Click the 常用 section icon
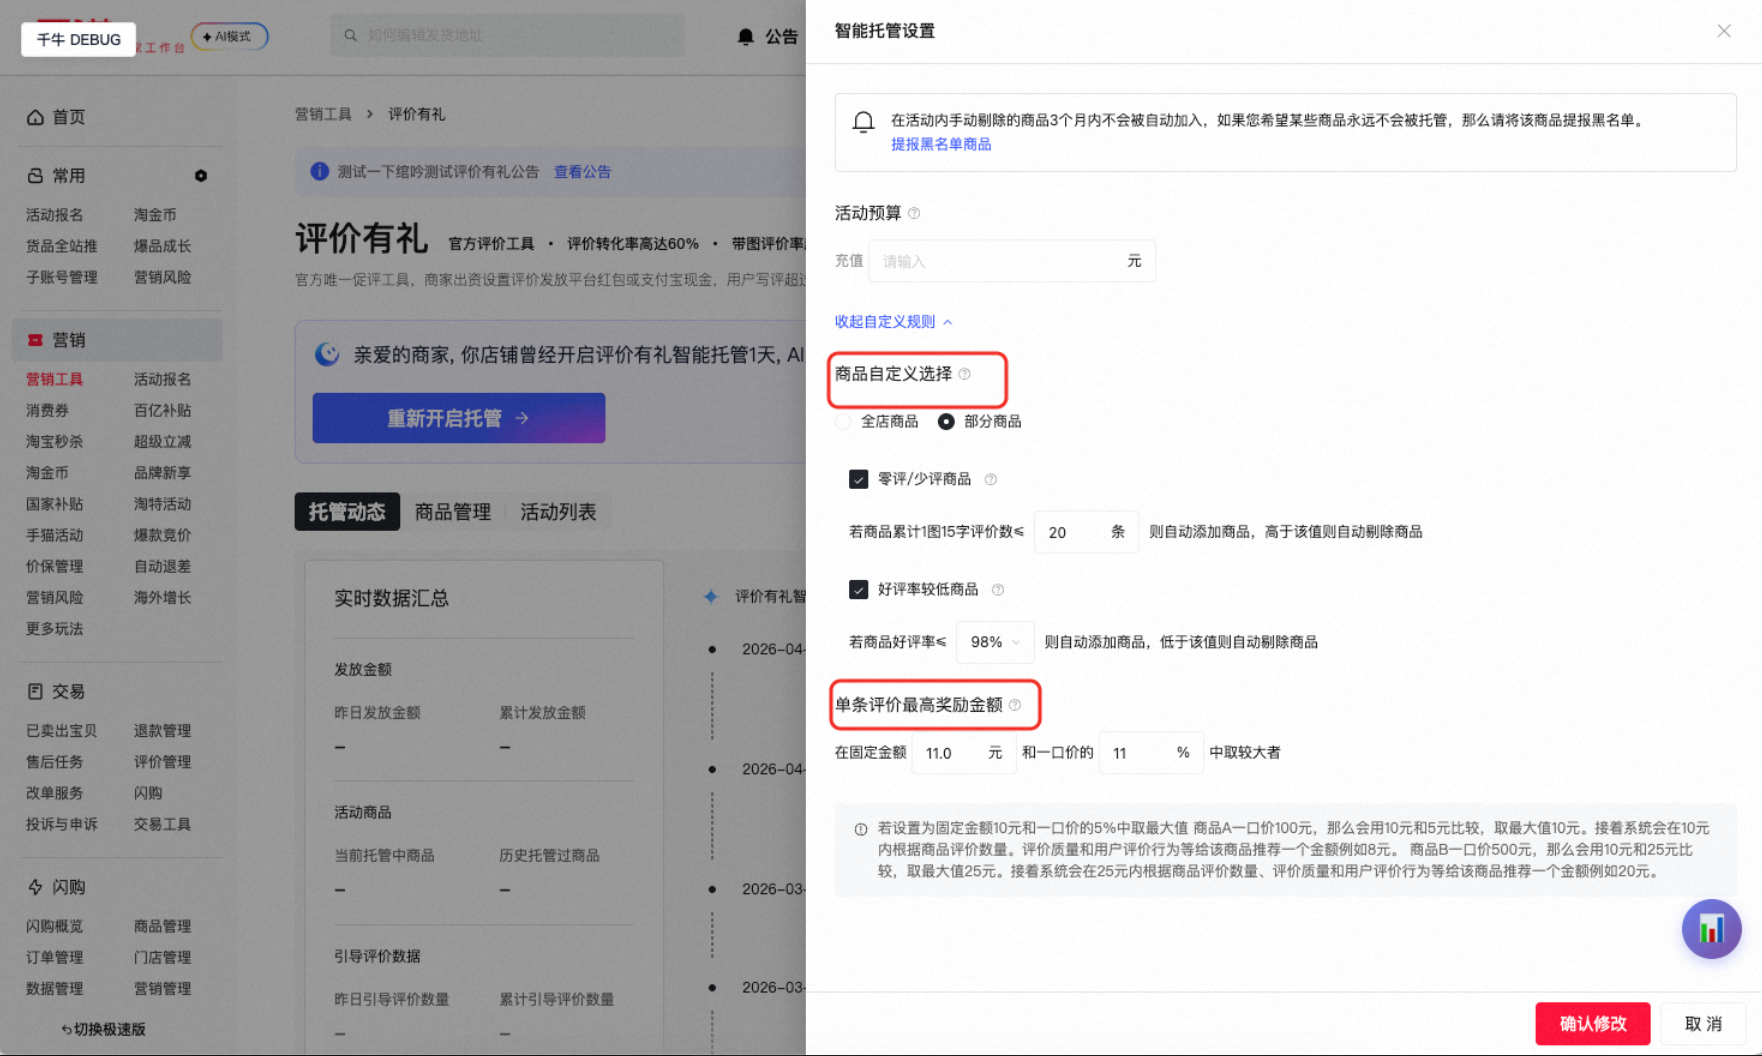Viewport: 1762px width, 1056px height. tap(35, 176)
